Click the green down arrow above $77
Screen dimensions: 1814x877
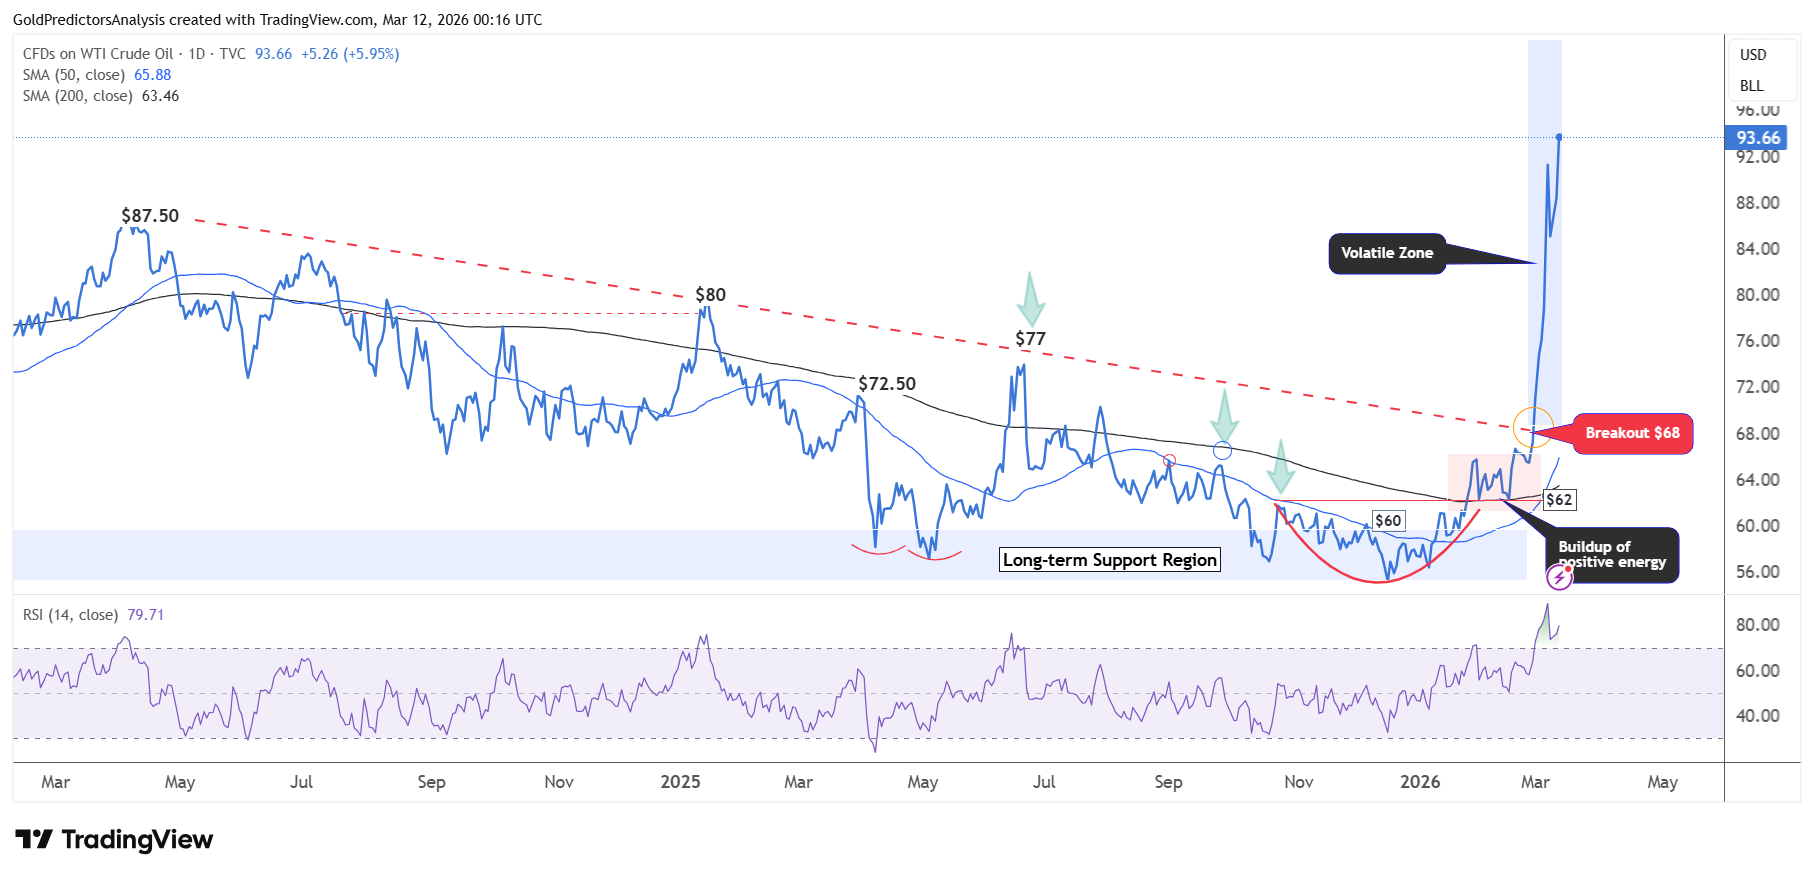click(x=1030, y=298)
